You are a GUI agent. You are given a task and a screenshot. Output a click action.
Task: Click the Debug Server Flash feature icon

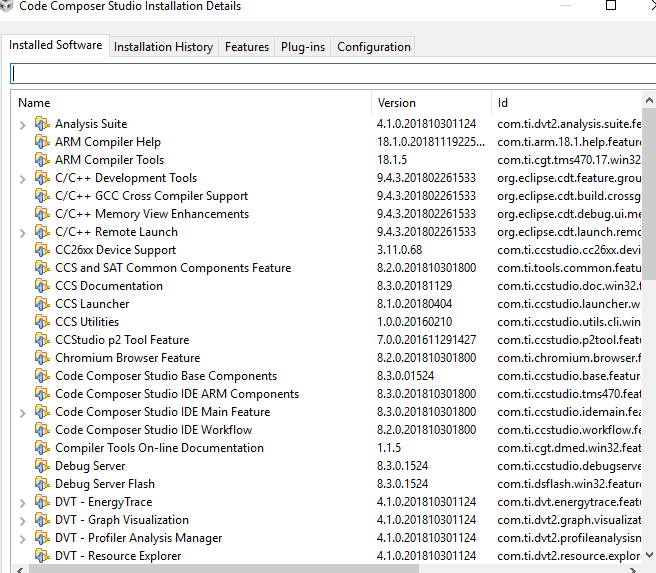click(42, 483)
